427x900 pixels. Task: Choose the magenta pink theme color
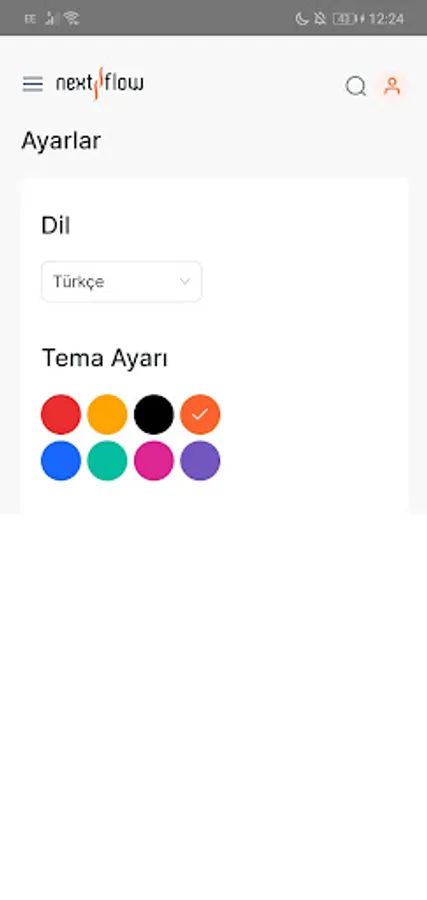(154, 461)
